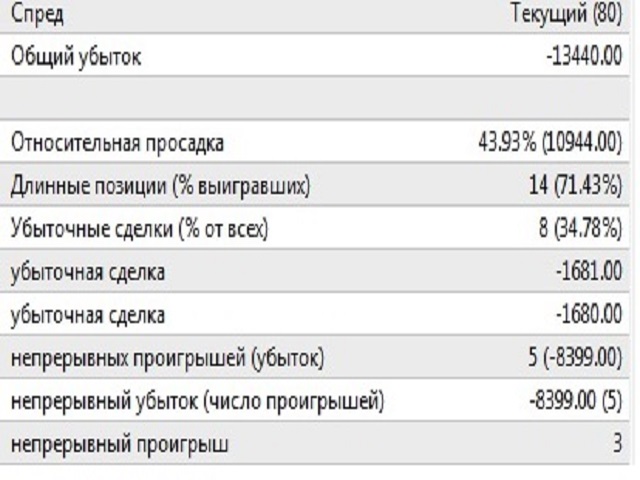Select the -1681.00 value

pos(589,271)
